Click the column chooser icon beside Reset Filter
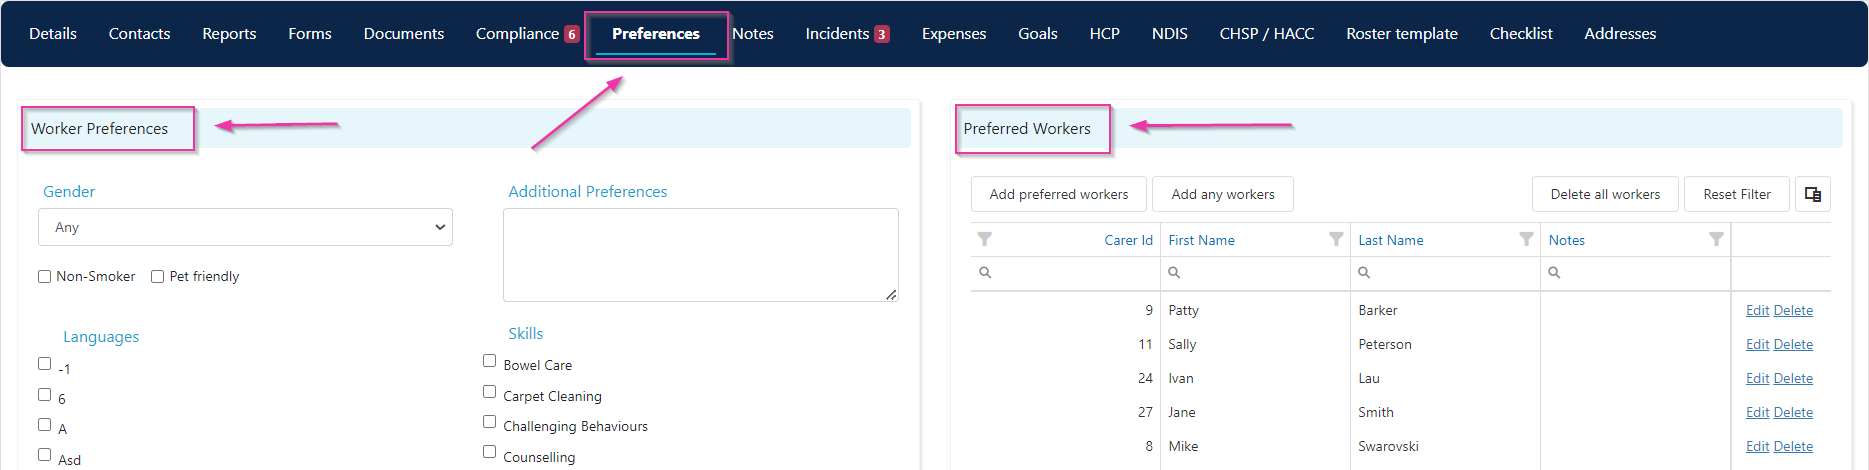 coord(1813,194)
